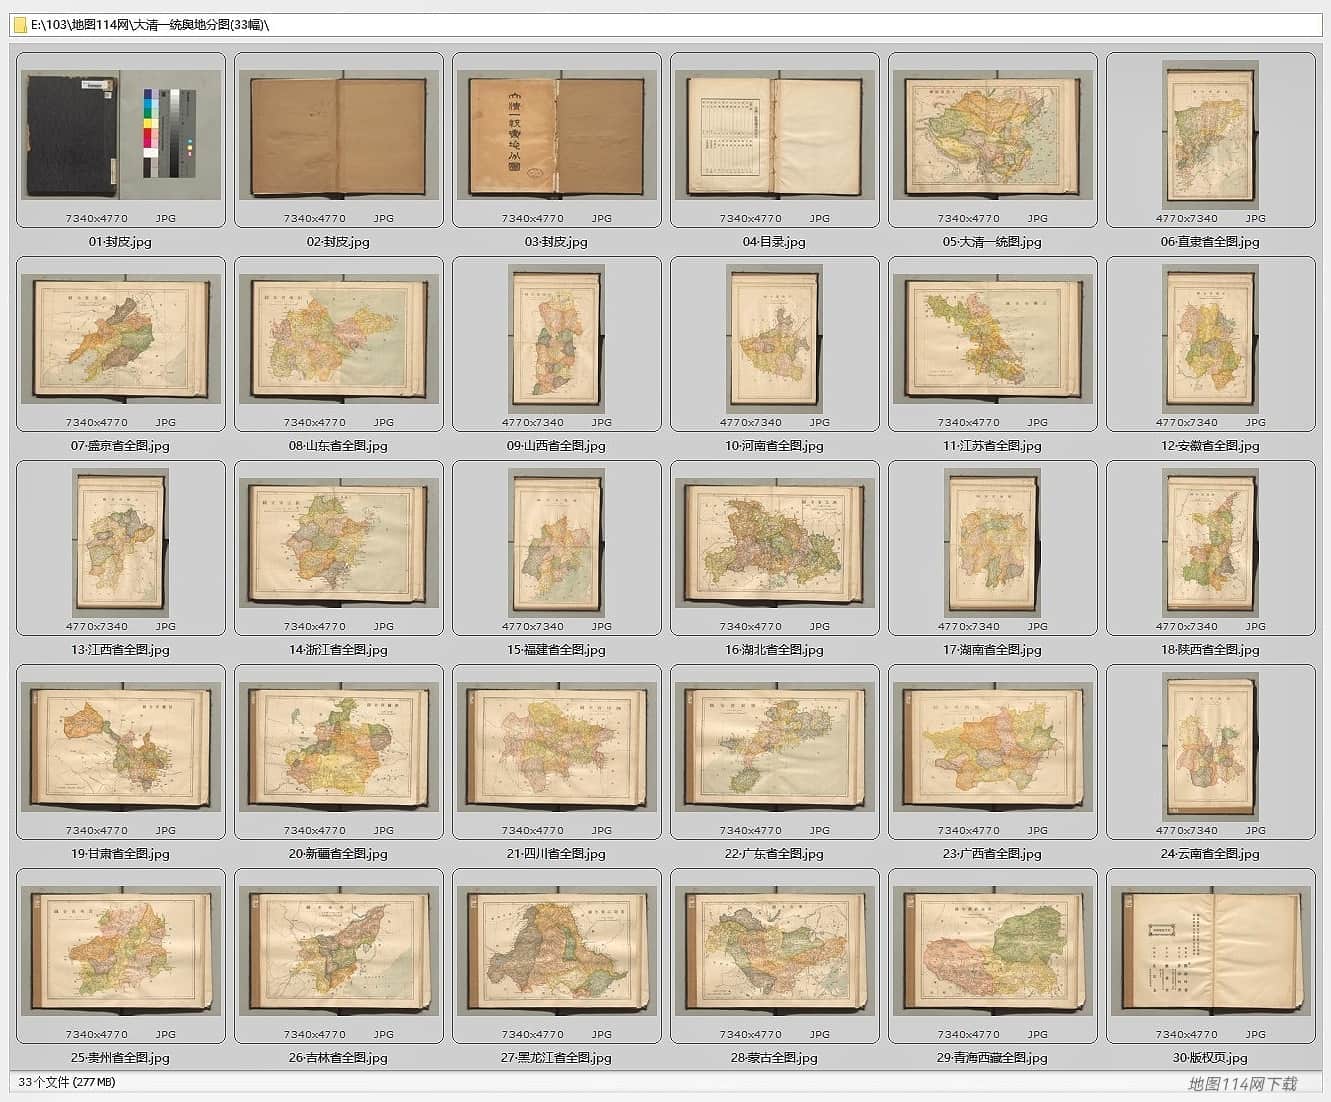This screenshot has height=1102, width=1331.
Task: Select 21-四川省全图.jpg thumbnail
Action: (557, 752)
